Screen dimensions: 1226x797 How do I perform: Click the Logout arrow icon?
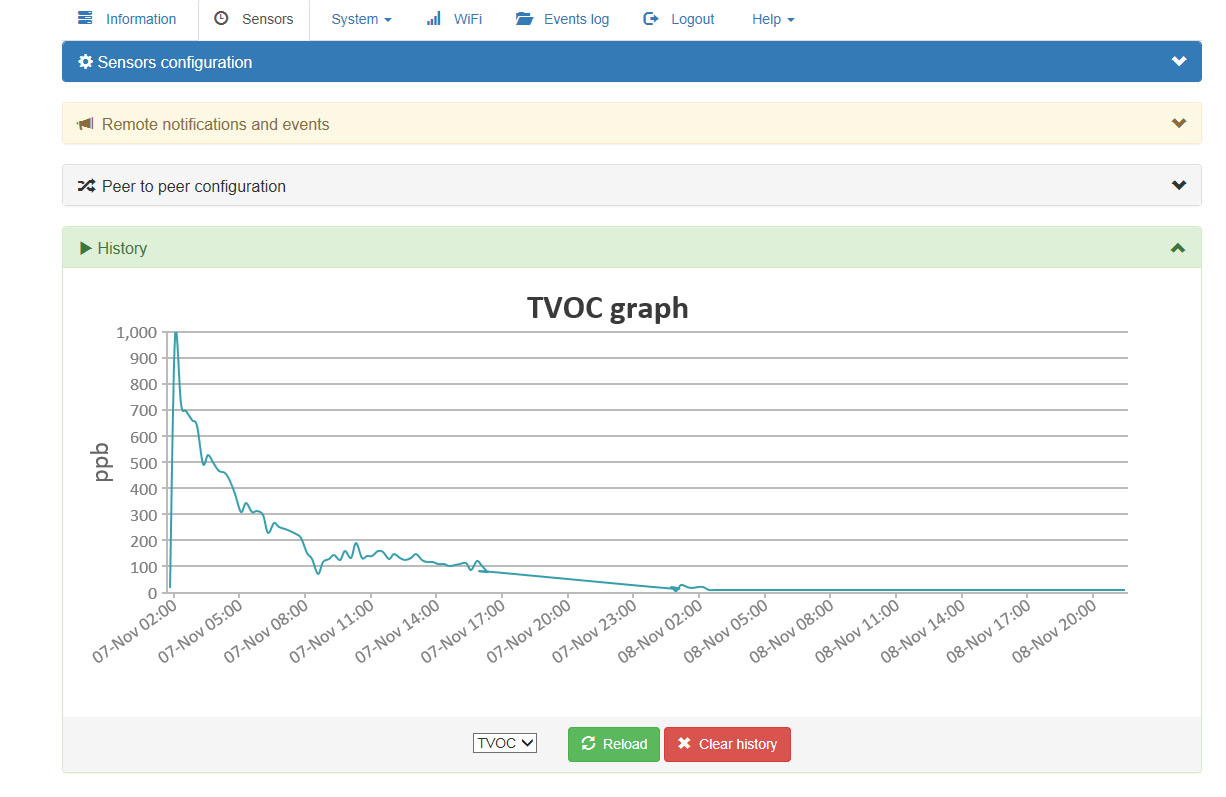point(651,19)
